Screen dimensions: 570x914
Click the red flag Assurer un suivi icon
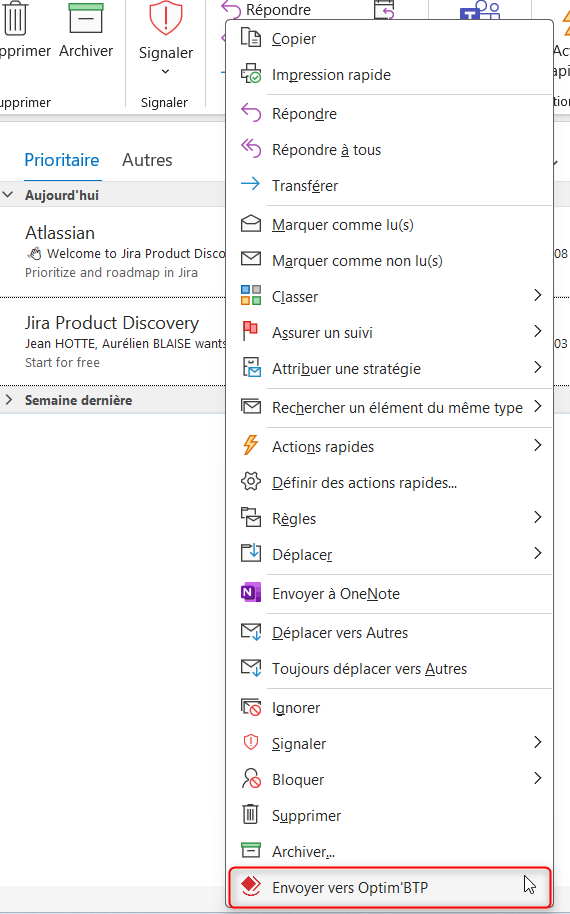click(x=251, y=331)
